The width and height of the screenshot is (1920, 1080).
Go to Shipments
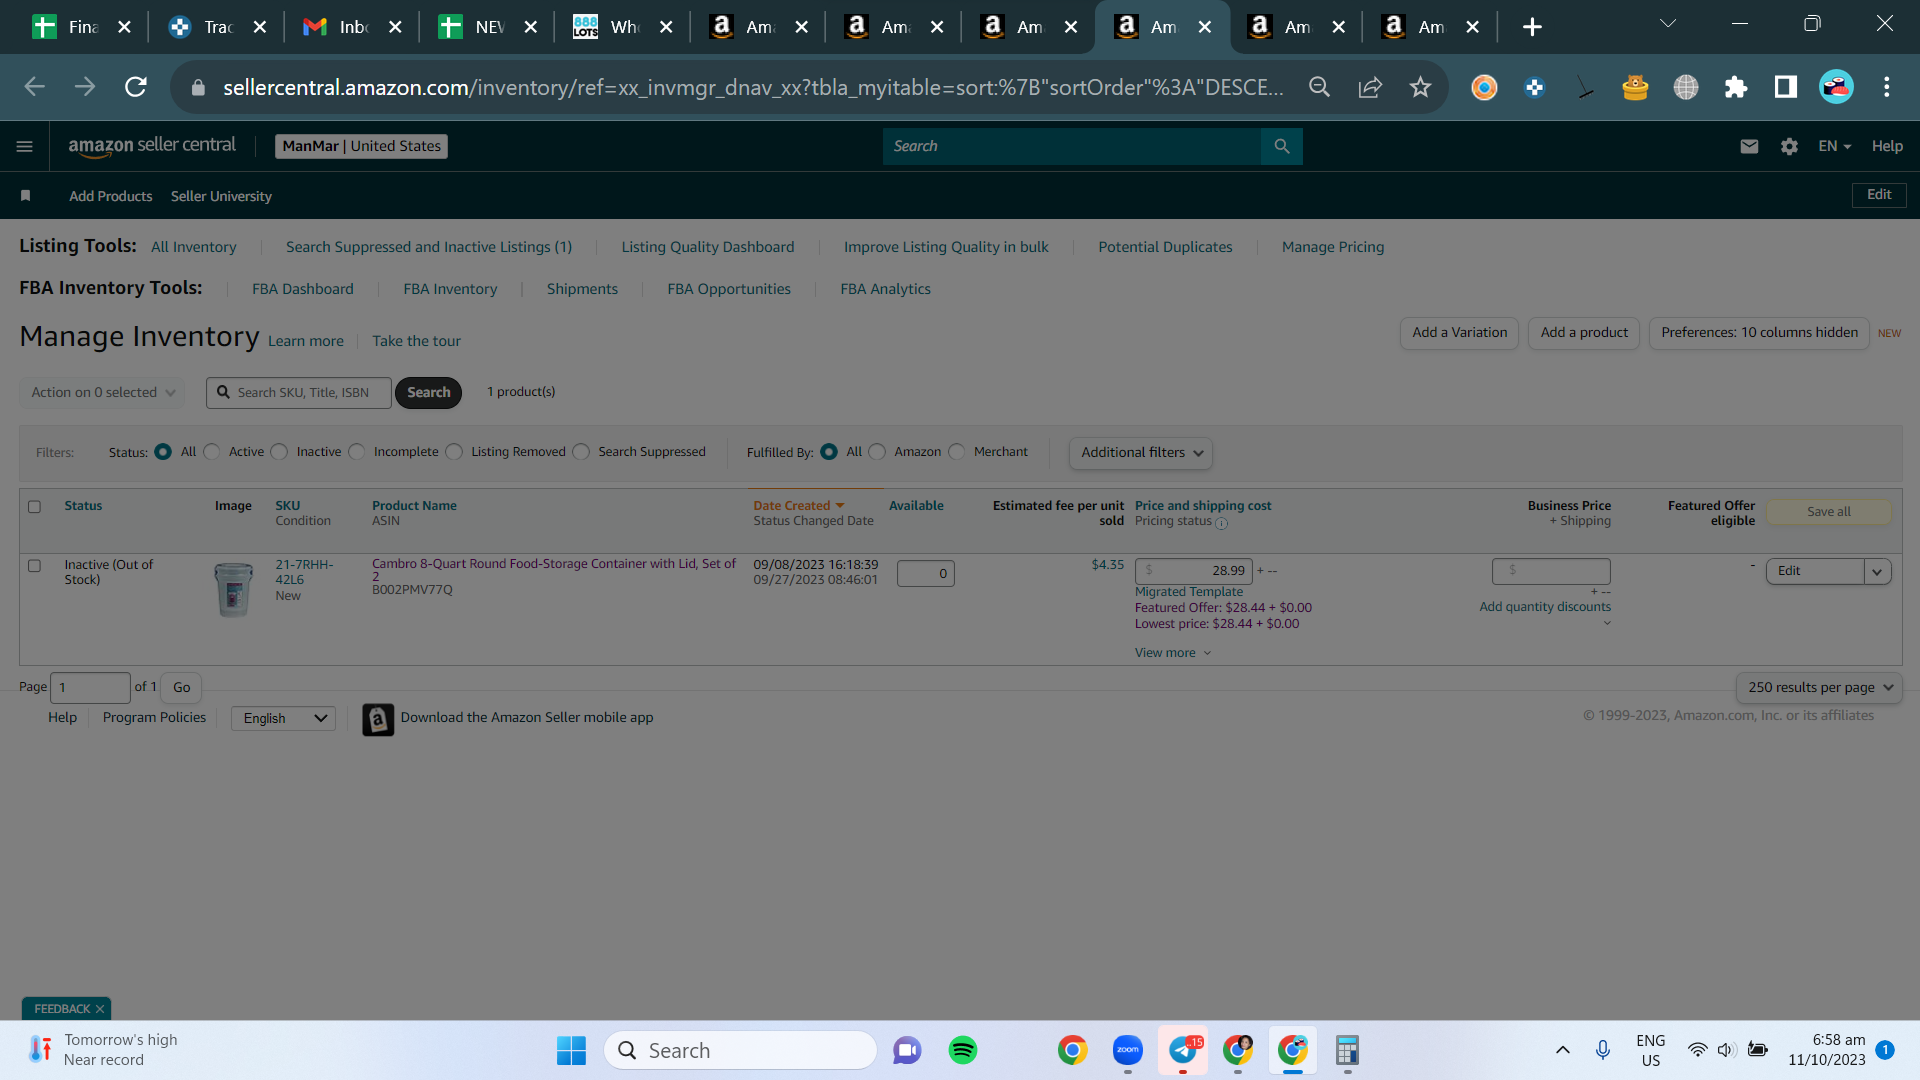pyautogui.click(x=582, y=289)
